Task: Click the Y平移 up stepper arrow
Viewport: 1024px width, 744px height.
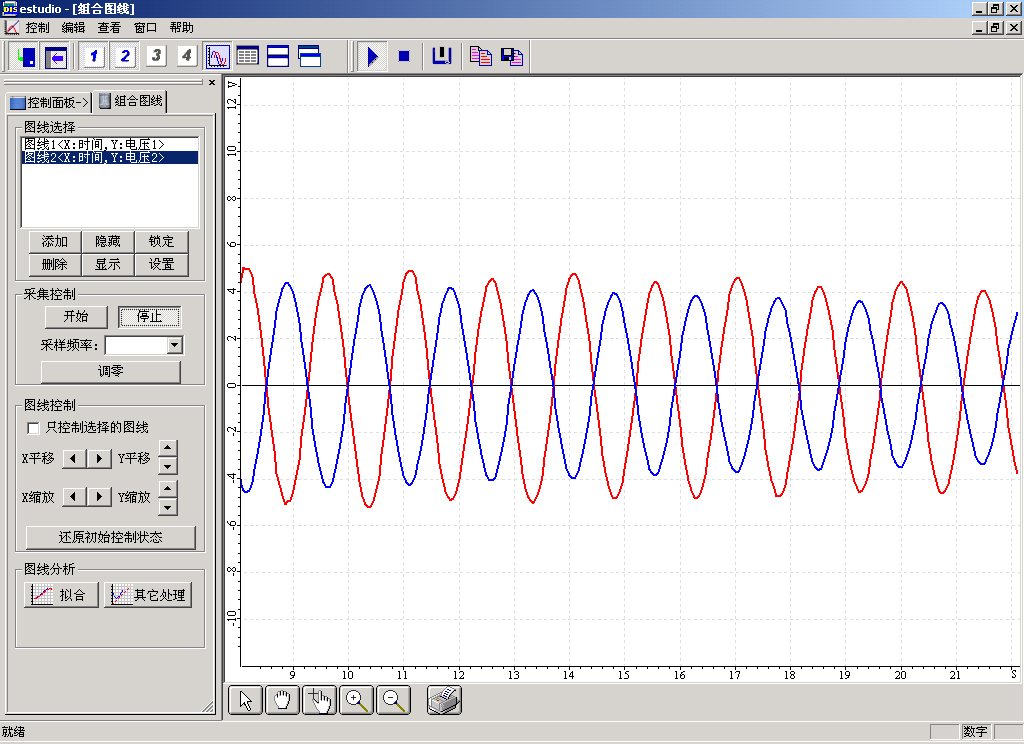Action: click(168, 450)
